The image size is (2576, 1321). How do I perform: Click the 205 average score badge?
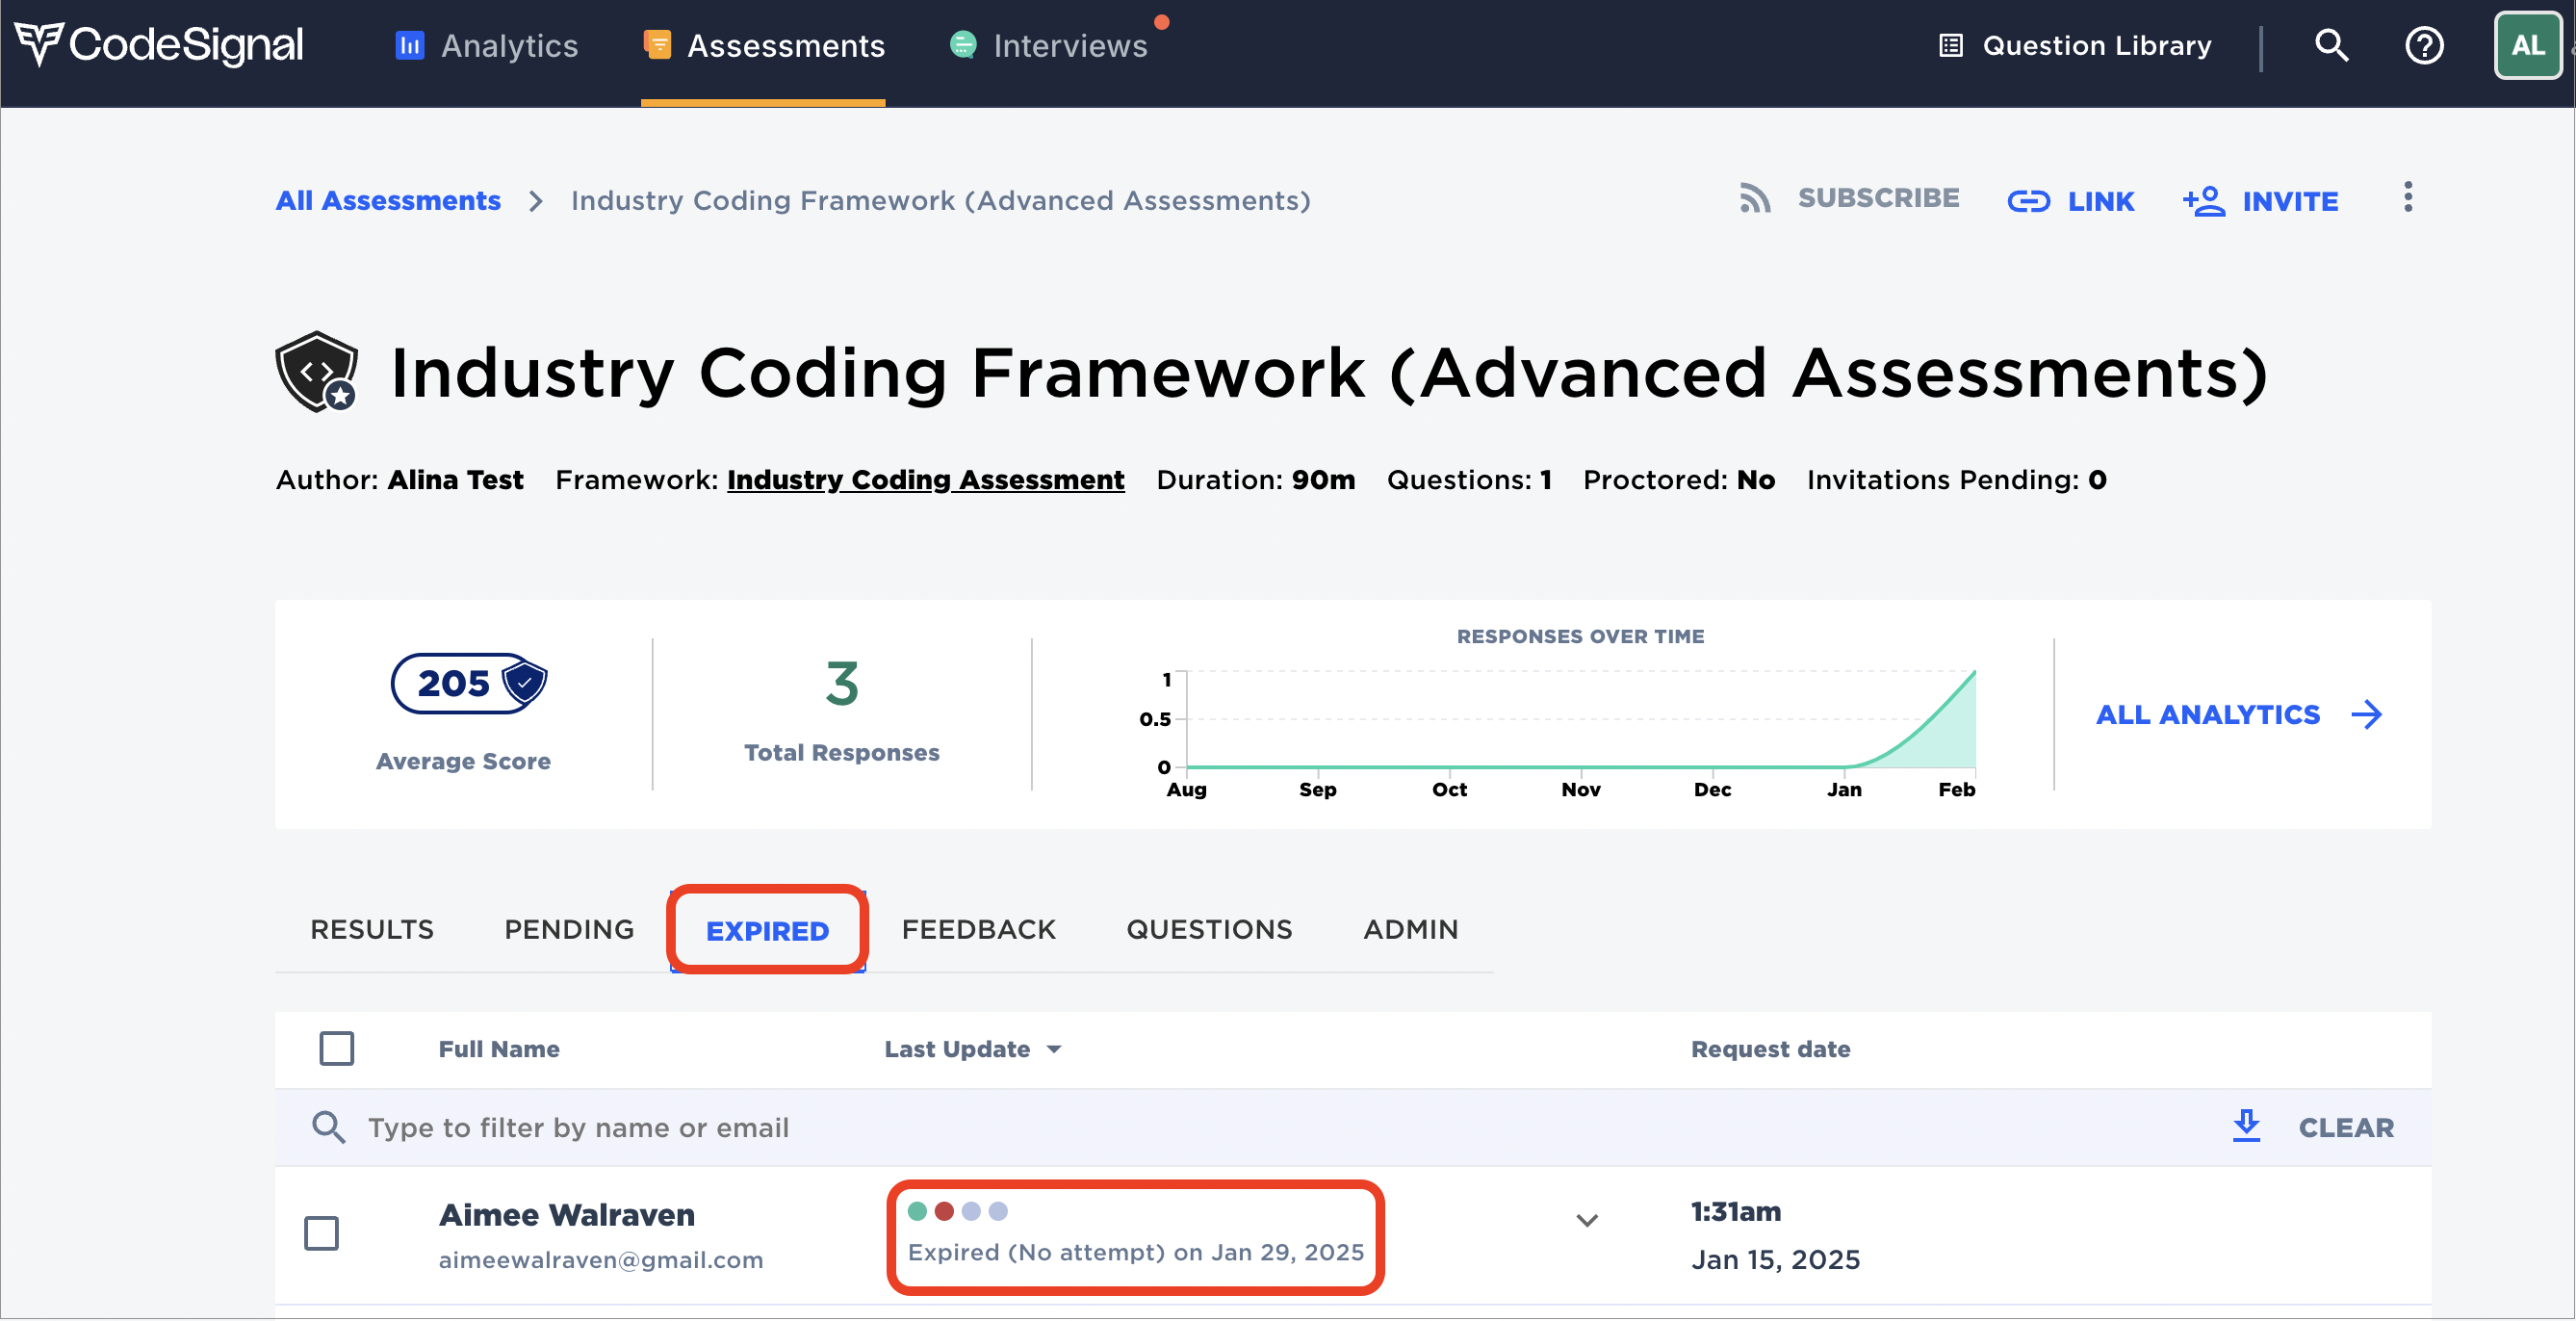coord(468,684)
